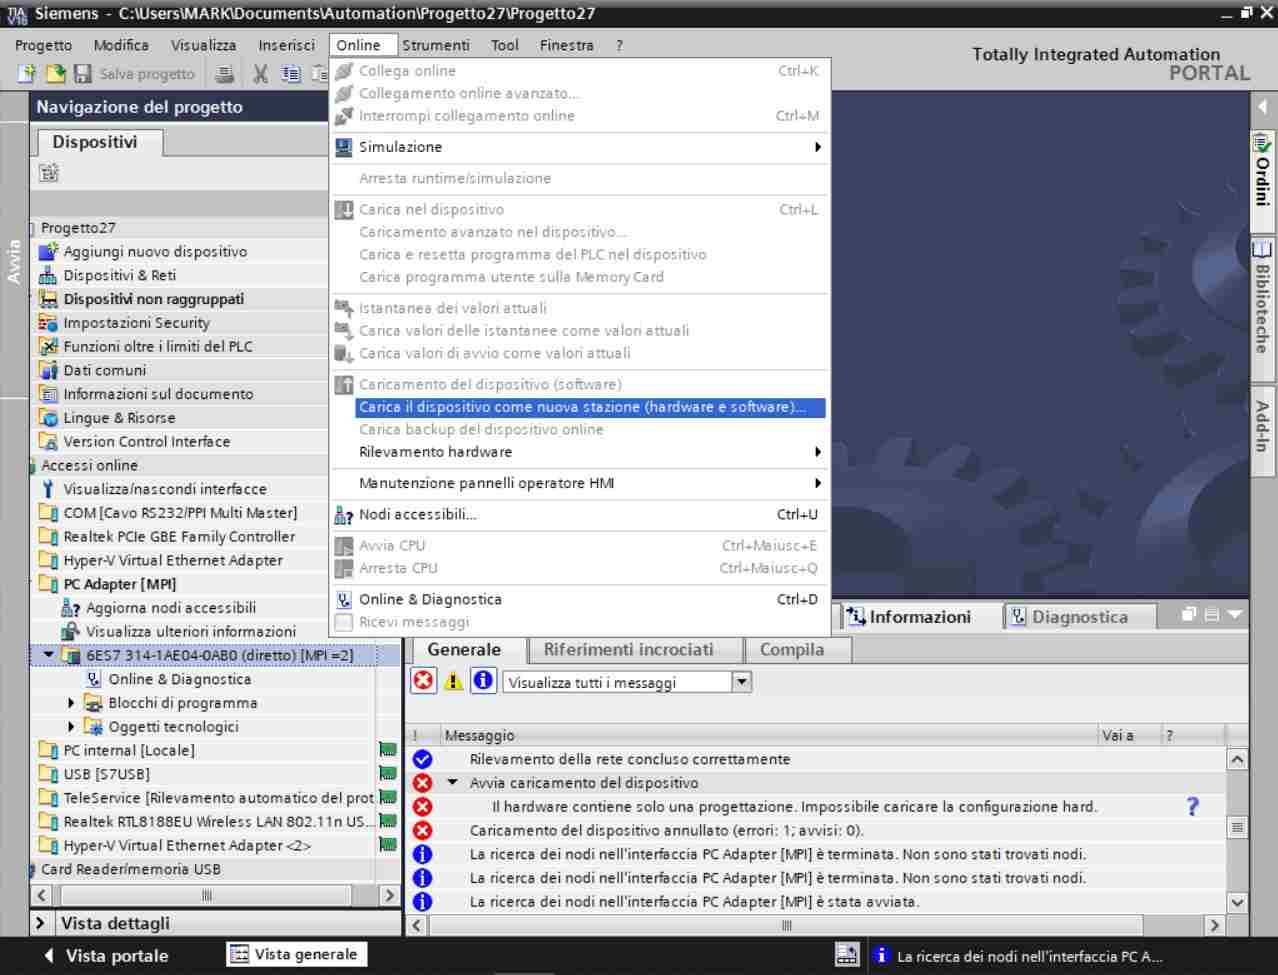This screenshot has width=1278, height=975.
Task: Click the Impostazioni Security icon
Action: (48, 322)
